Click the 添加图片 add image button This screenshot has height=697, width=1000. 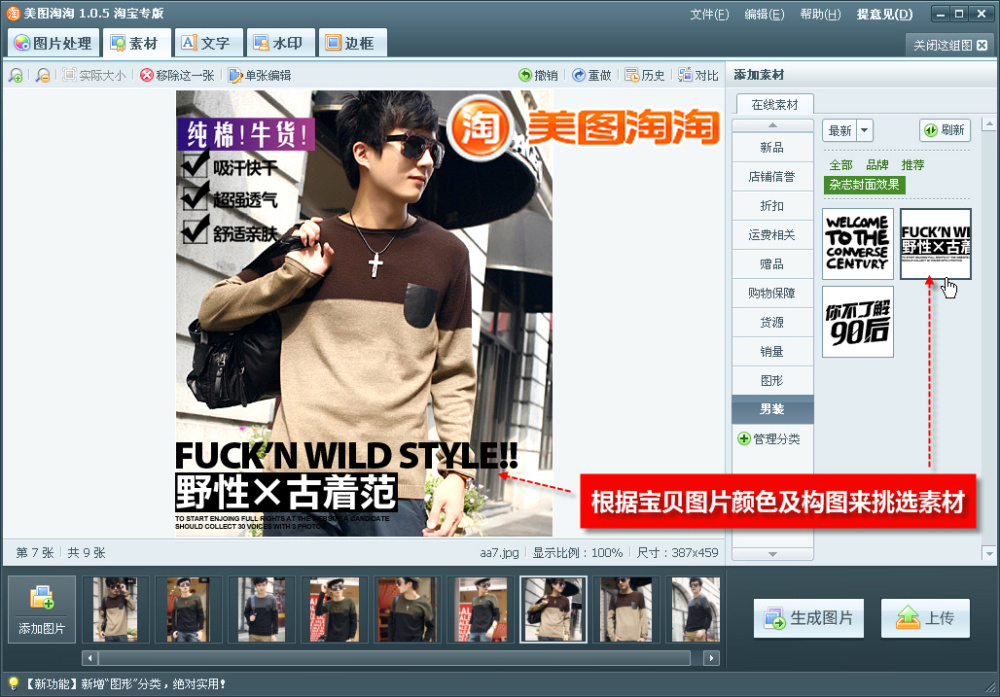41,609
